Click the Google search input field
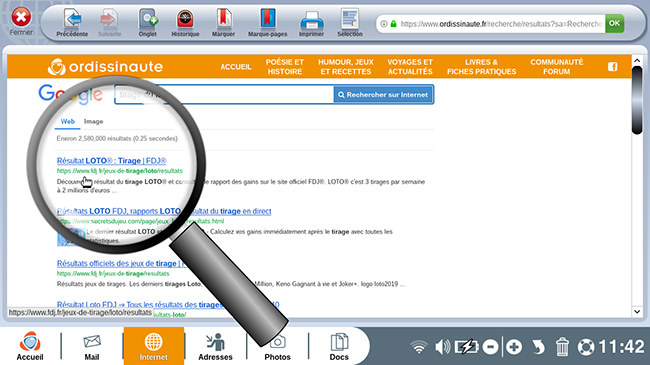The width and height of the screenshot is (650, 365). pos(224,95)
